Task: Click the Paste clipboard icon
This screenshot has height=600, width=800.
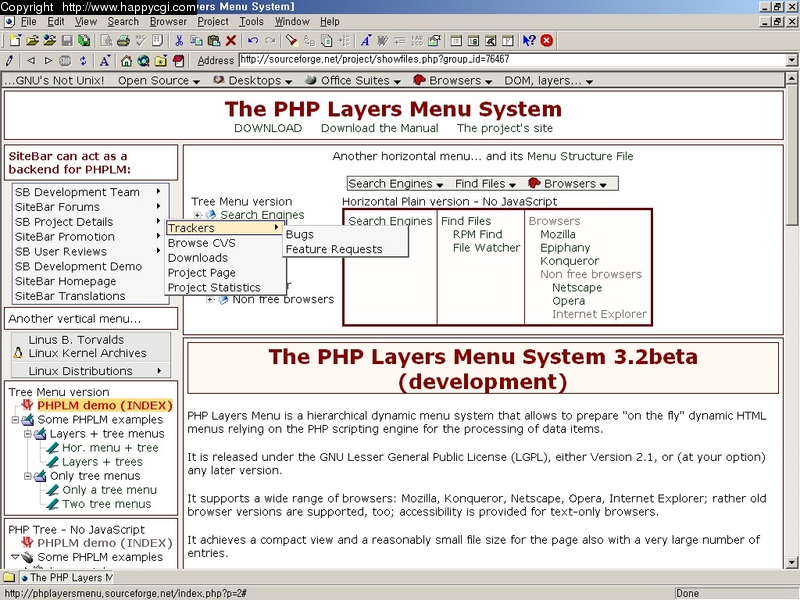Action: [x=214, y=40]
